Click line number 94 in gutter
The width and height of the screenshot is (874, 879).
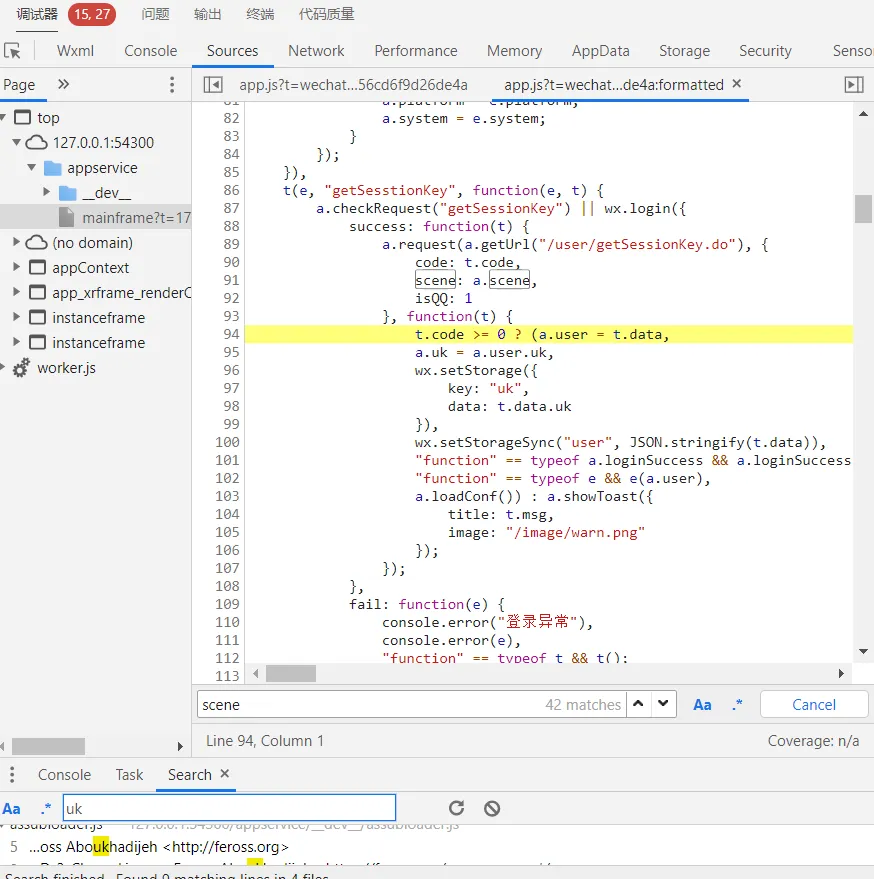point(231,334)
